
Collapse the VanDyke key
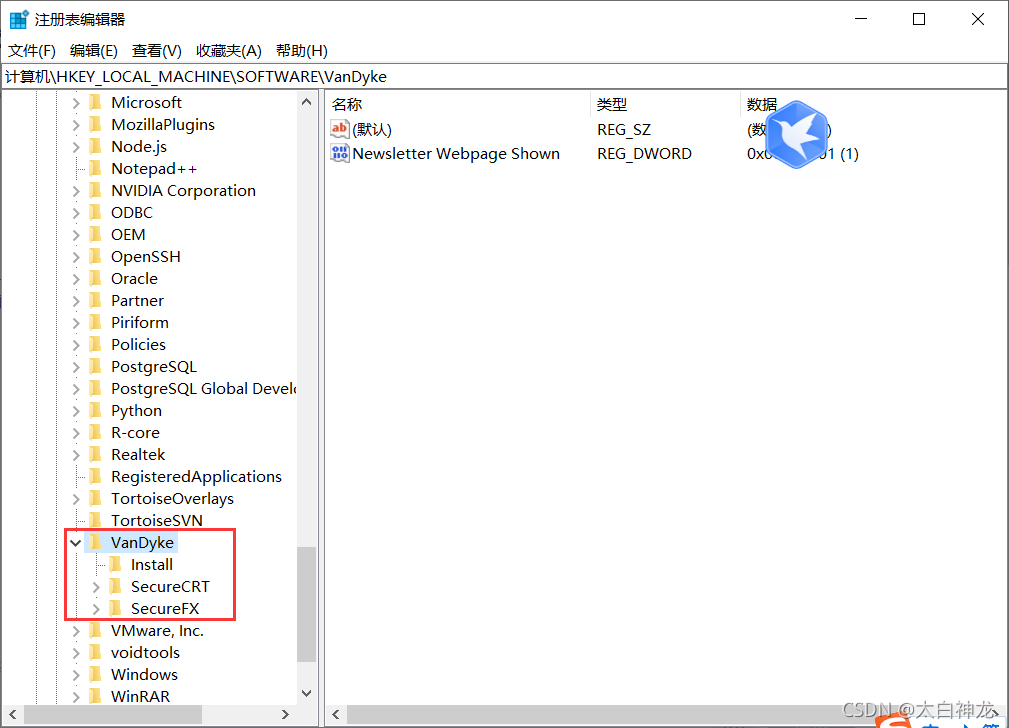point(76,543)
